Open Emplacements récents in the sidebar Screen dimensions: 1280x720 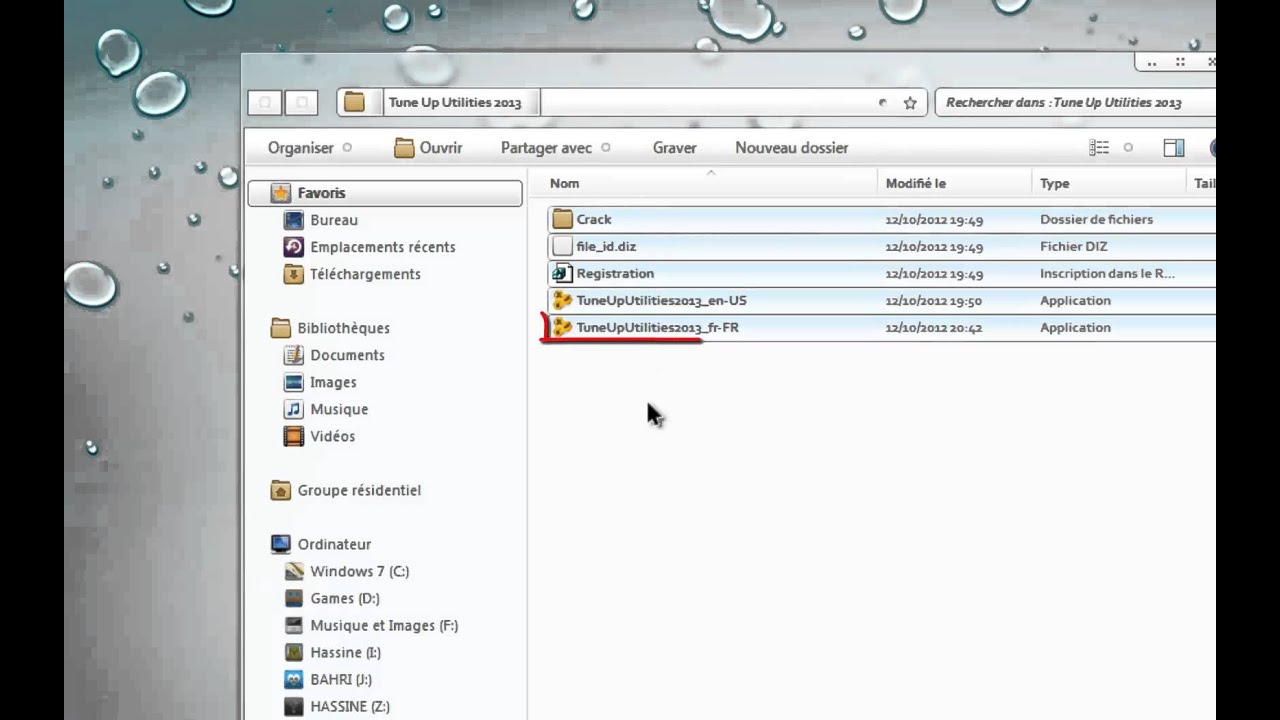pyautogui.click(x=383, y=247)
